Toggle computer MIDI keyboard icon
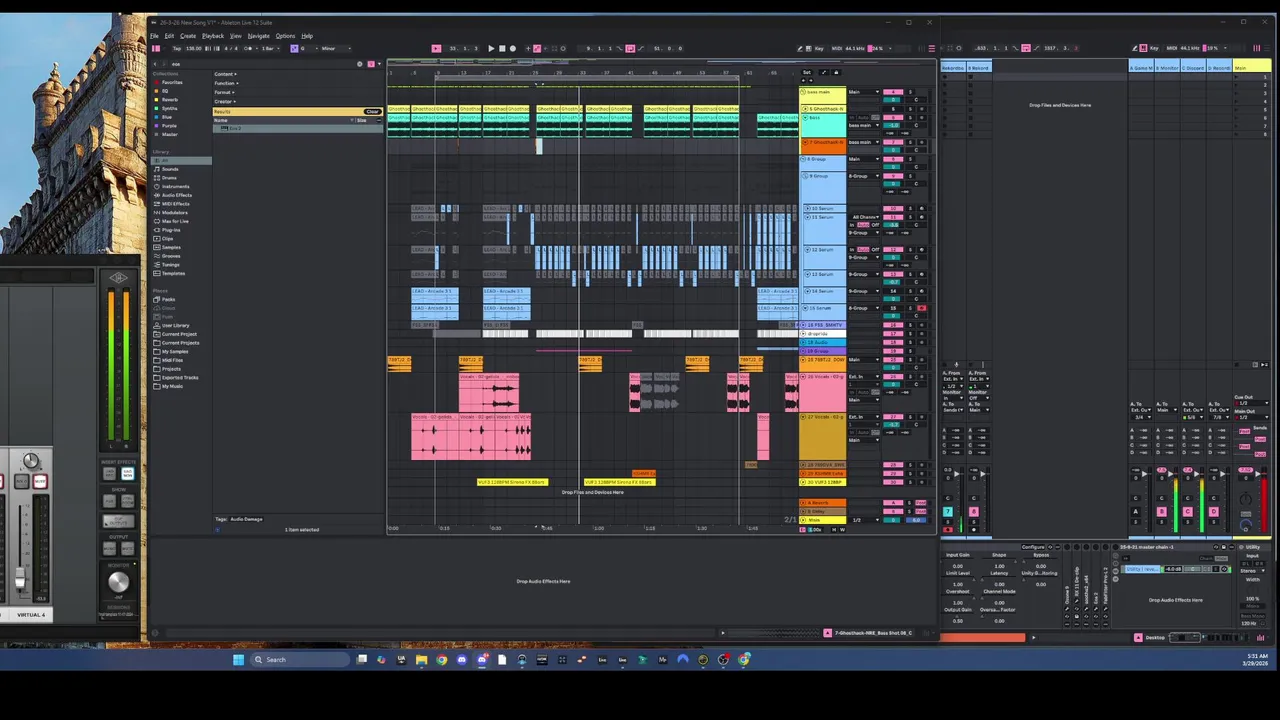Image resolution: width=1280 pixels, height=720 pixels. [x=809, y=48]
